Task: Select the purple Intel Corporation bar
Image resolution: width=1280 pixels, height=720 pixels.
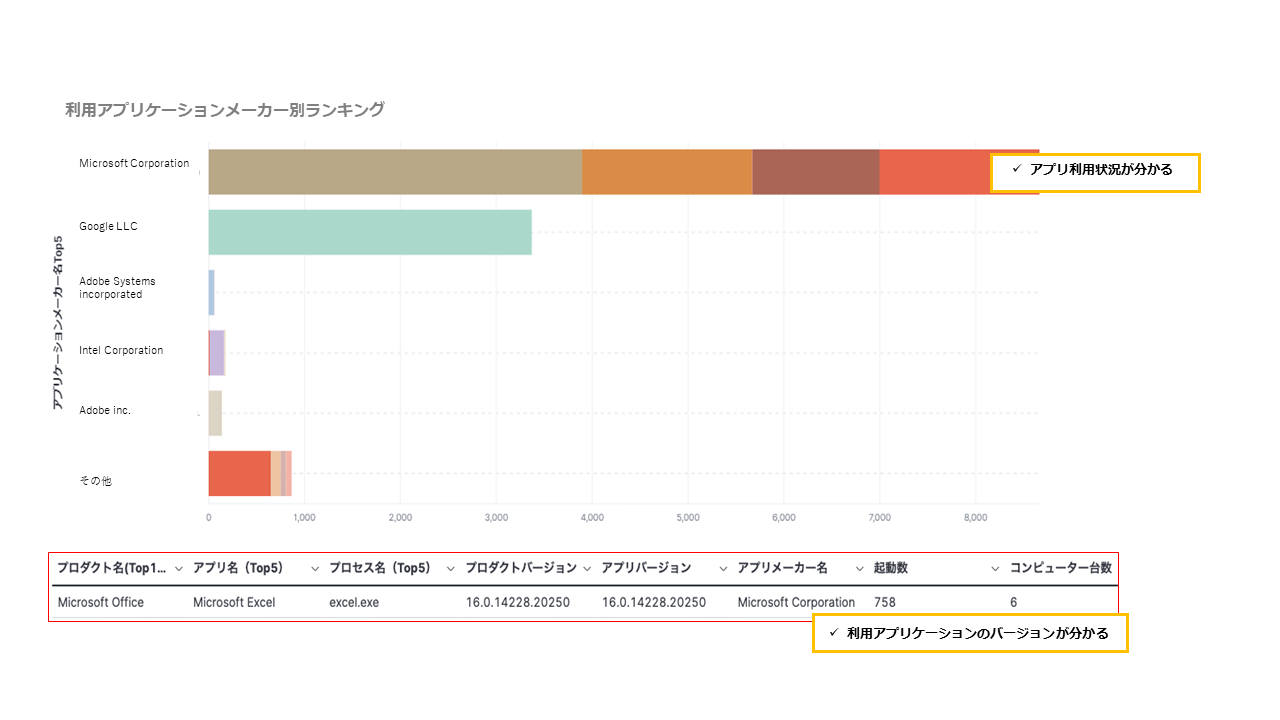Action: [x=217, y=352]
